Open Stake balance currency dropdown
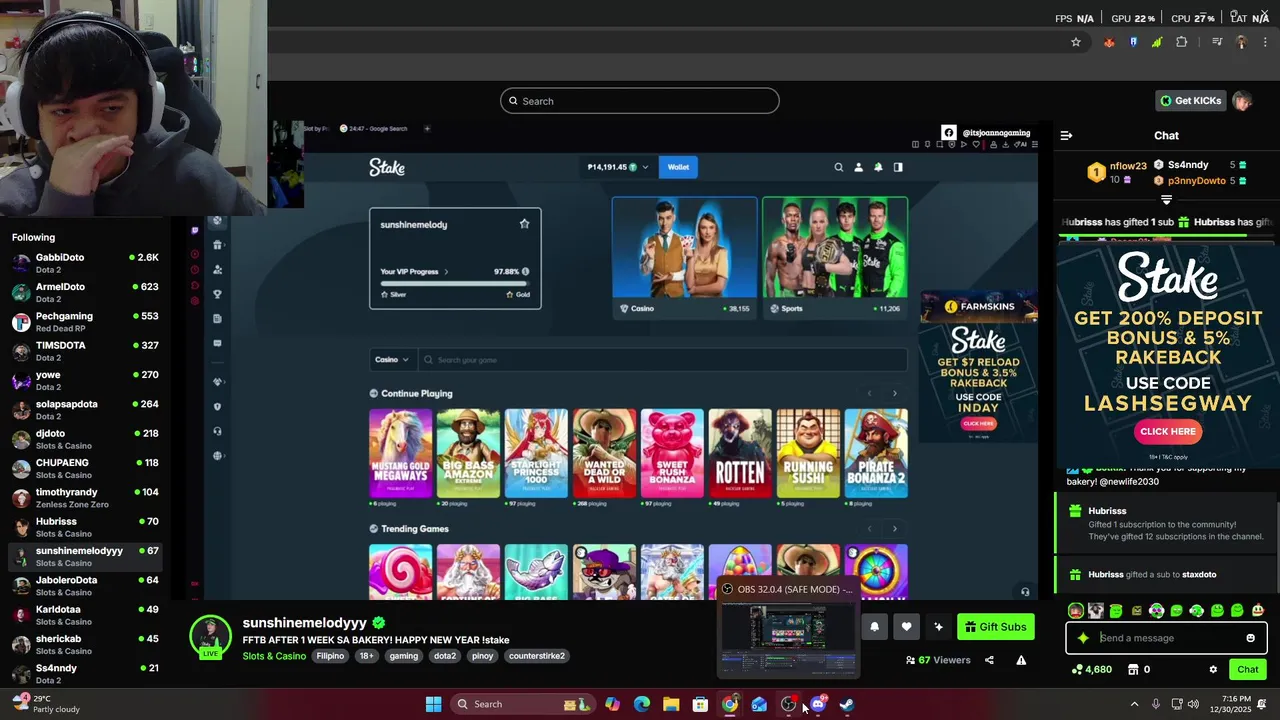Viewport: 1280px width, 720px height. pyautogui.click(x=618, y=167)
